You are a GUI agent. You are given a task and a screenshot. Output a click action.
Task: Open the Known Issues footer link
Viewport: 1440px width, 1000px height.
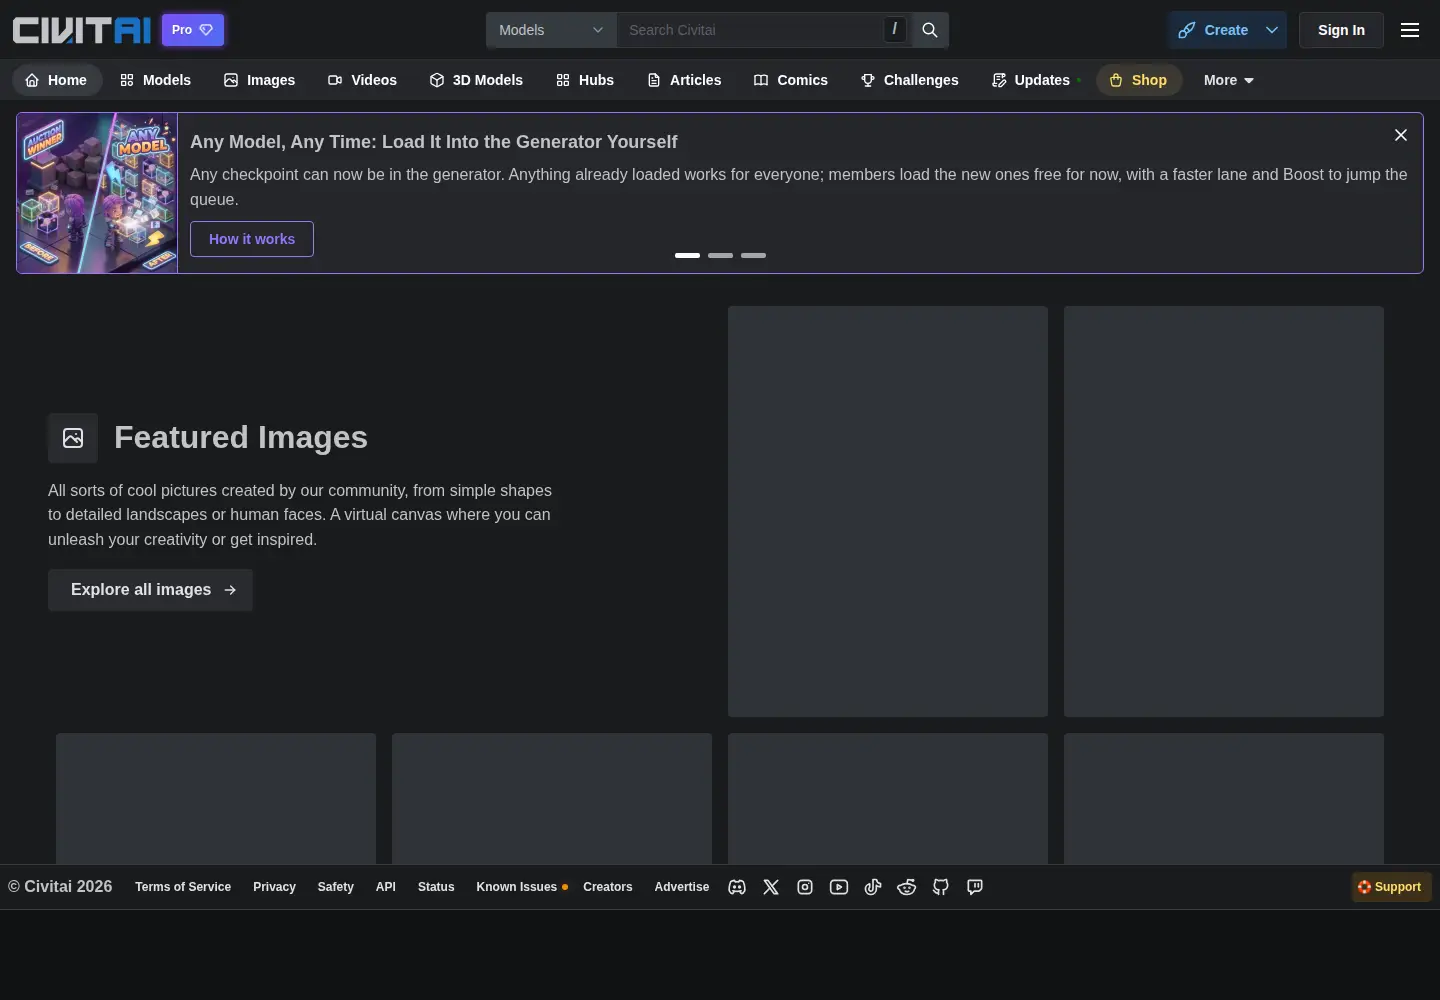click(x=517, y=887)
